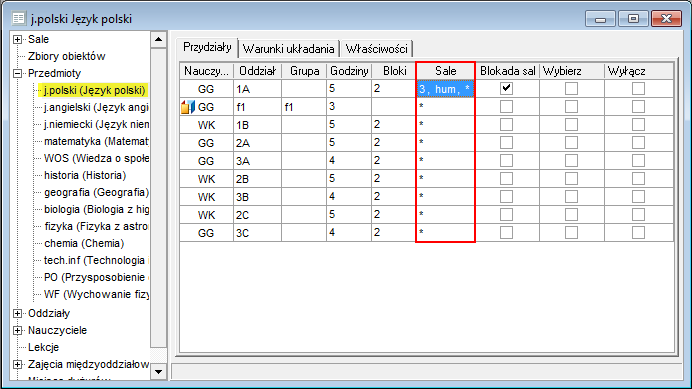Expand the Oddziały tree node
The image size is (692, 389).
(17, 313)
